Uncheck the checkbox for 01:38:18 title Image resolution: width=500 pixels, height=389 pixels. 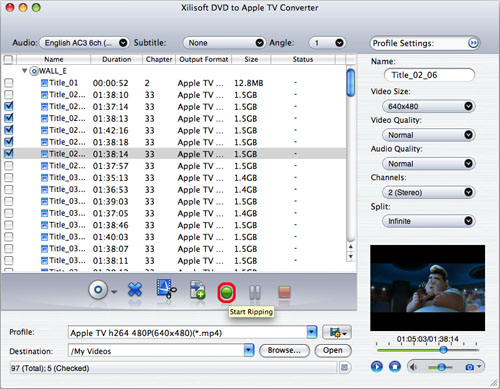(x=9, y=142)
